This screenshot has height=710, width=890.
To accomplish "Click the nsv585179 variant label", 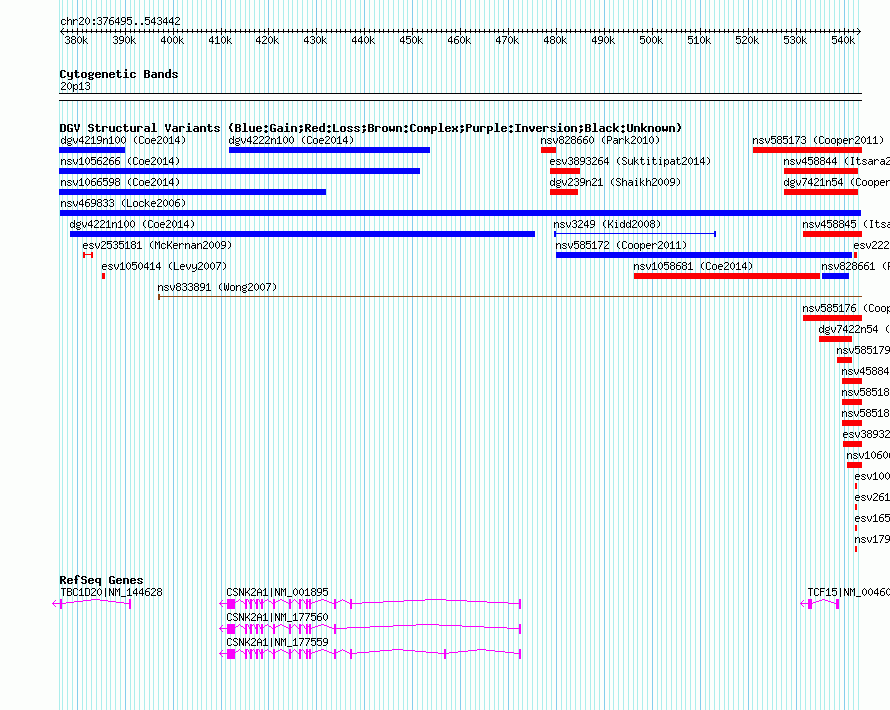I will click(x=863, y=350).
